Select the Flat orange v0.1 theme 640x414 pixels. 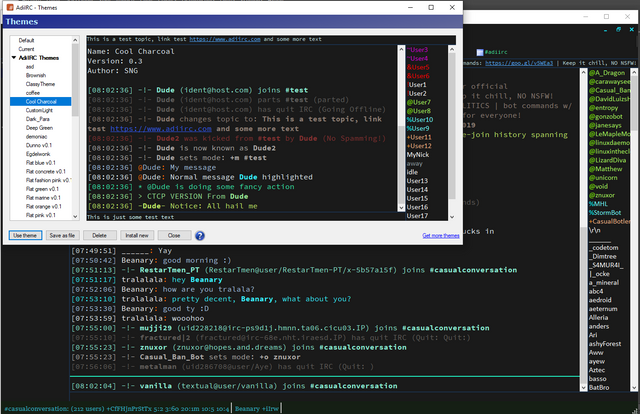click(x=43, y=207)
